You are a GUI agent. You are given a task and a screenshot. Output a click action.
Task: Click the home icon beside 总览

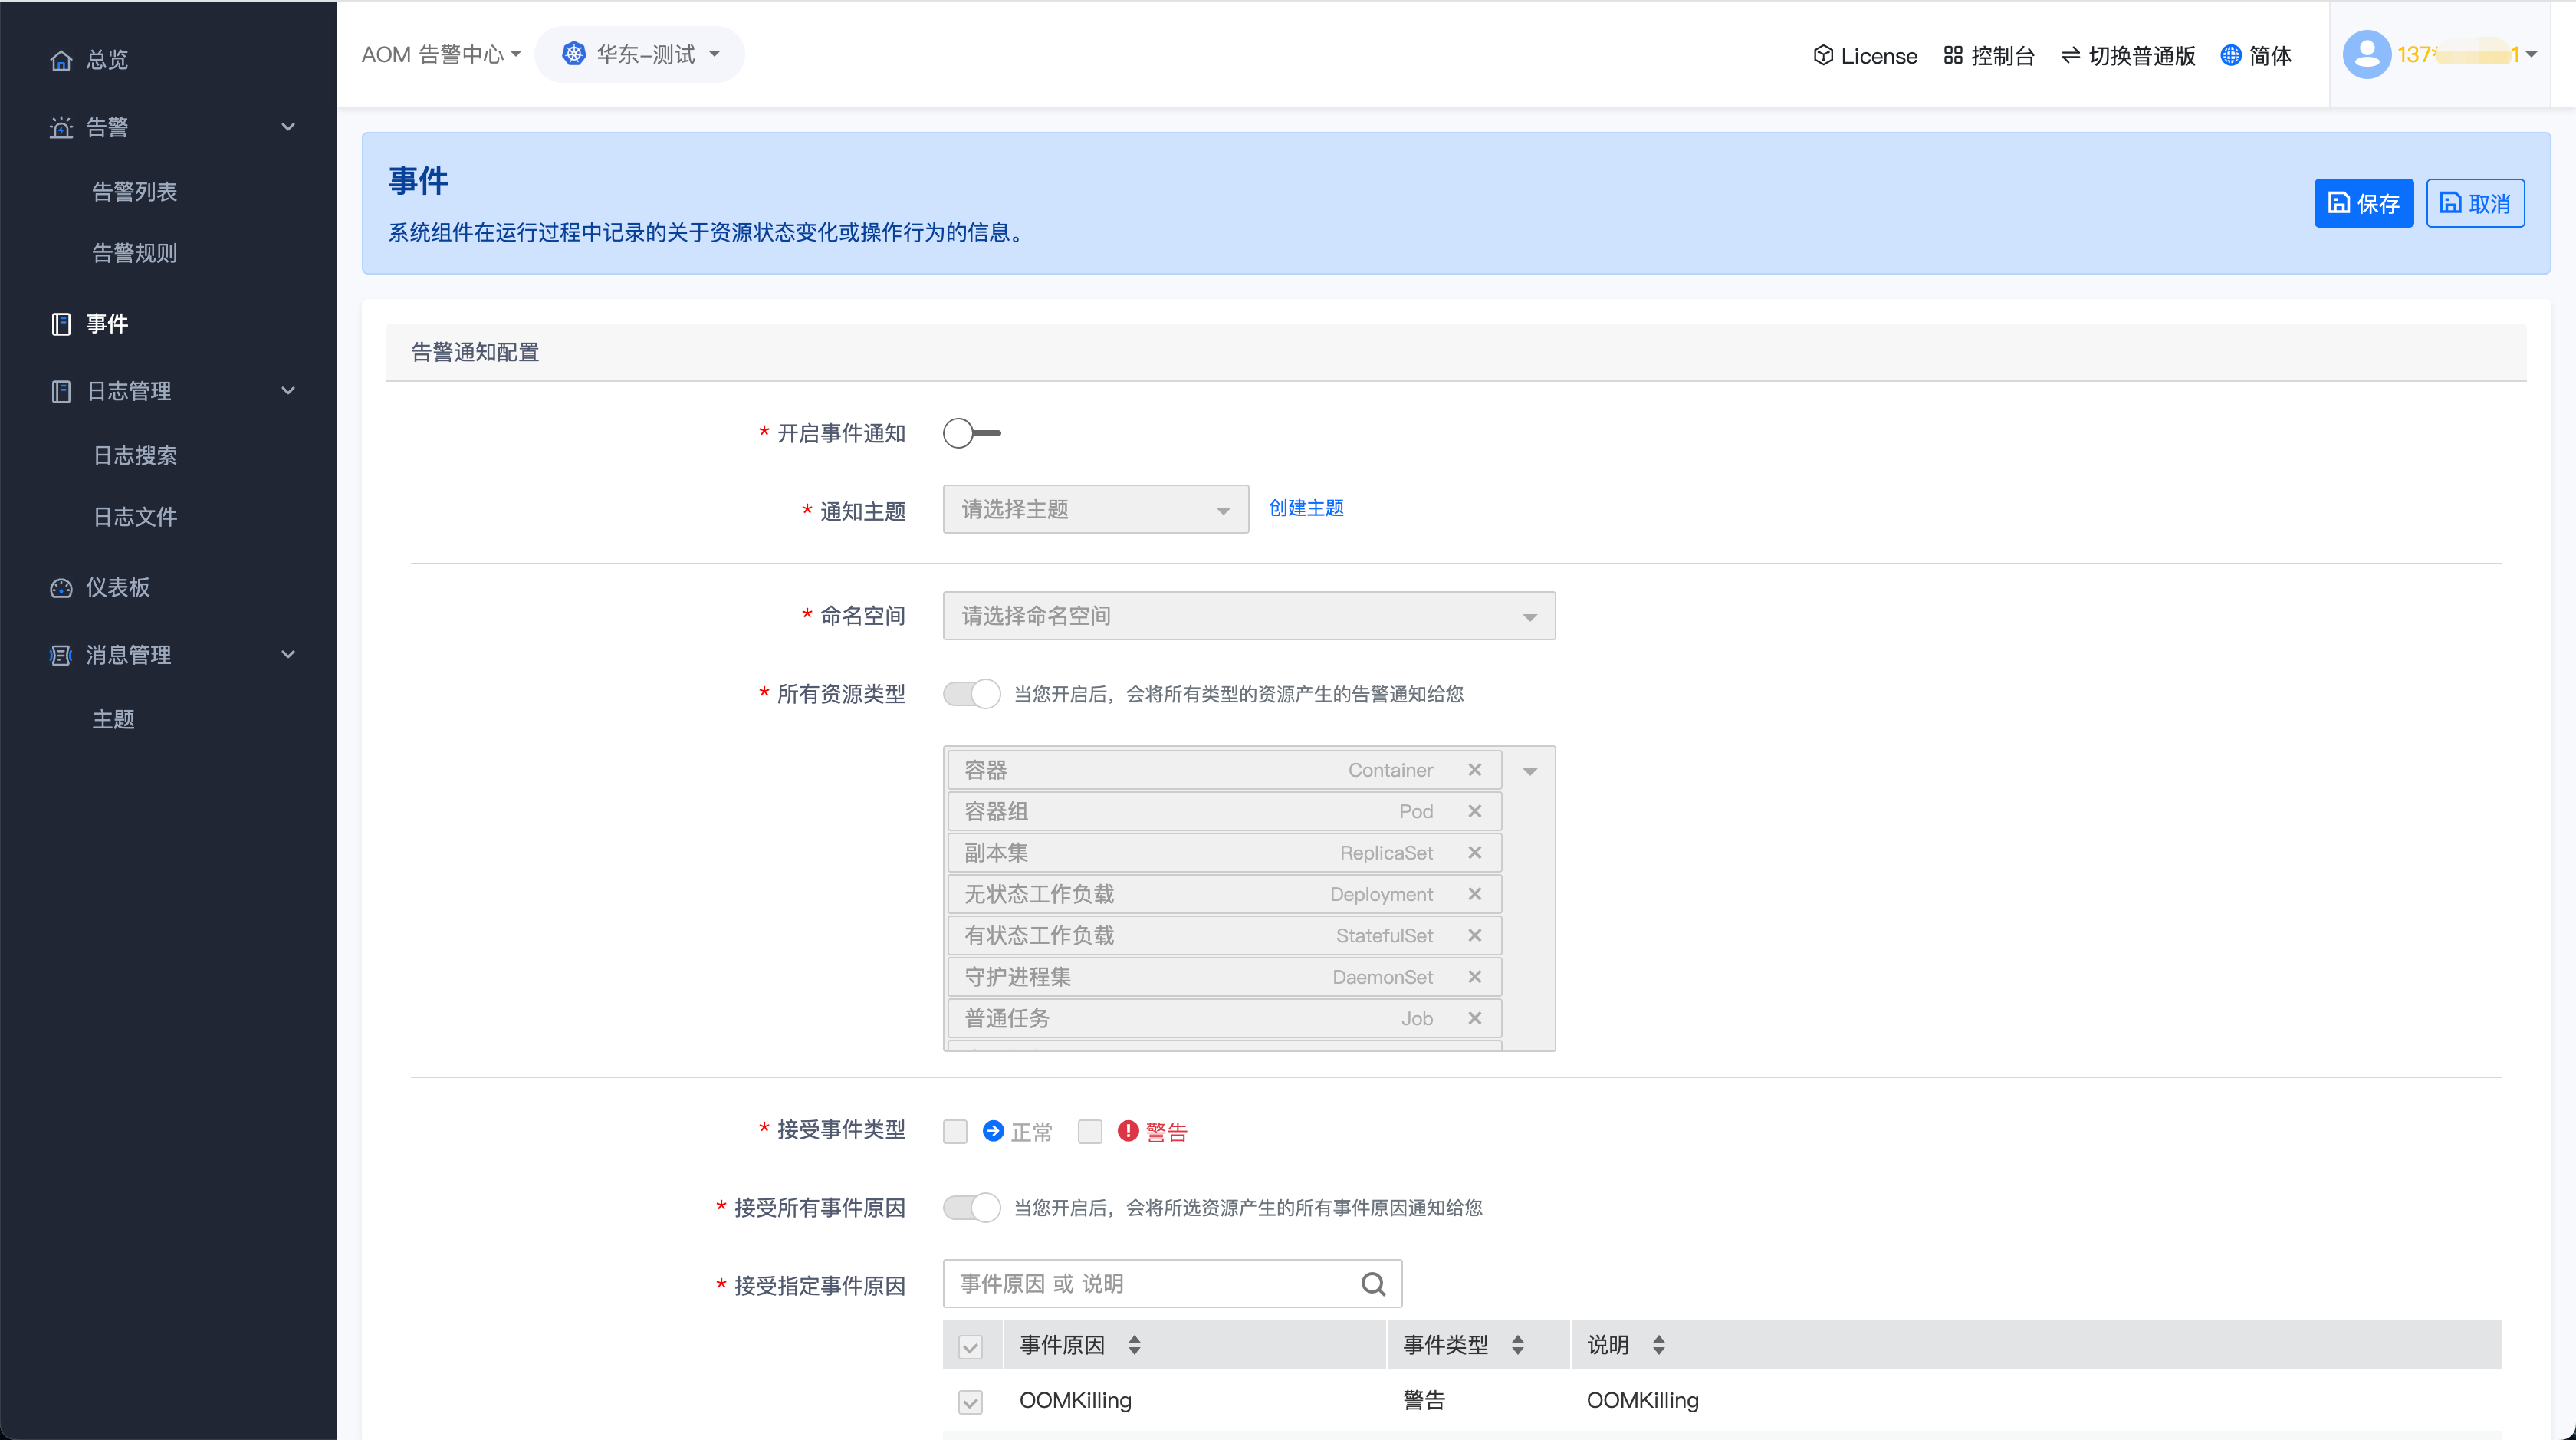[x=61, y=60]
